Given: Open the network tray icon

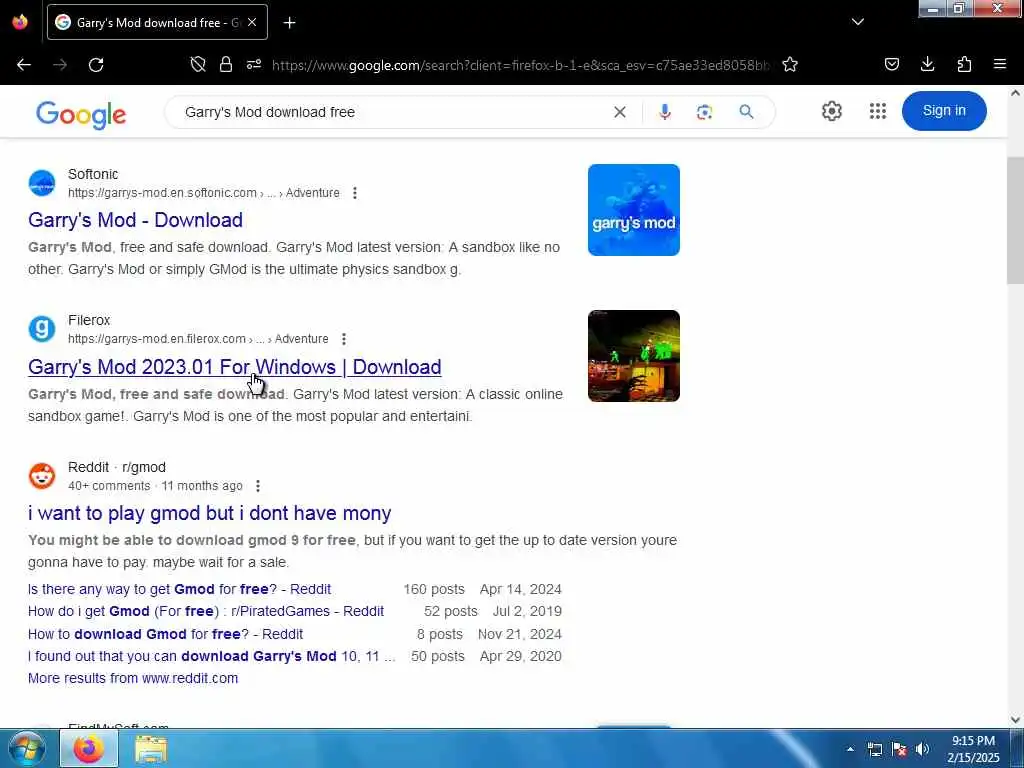Looking at the screenshot, I should click(875, 749).
